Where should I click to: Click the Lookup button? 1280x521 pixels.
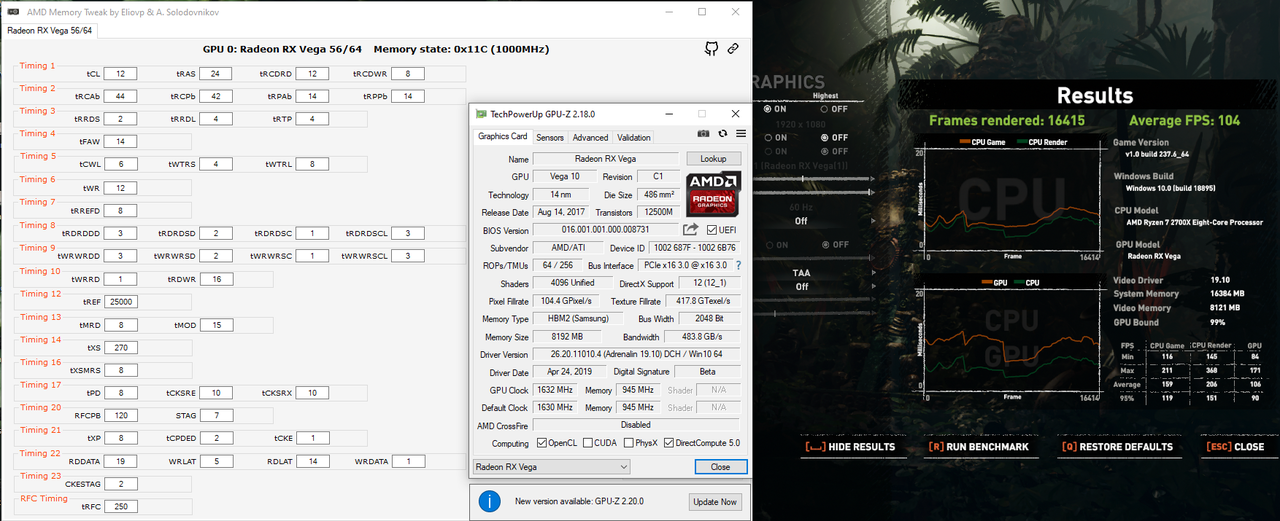pyautogui.click(x=713, y=159)
